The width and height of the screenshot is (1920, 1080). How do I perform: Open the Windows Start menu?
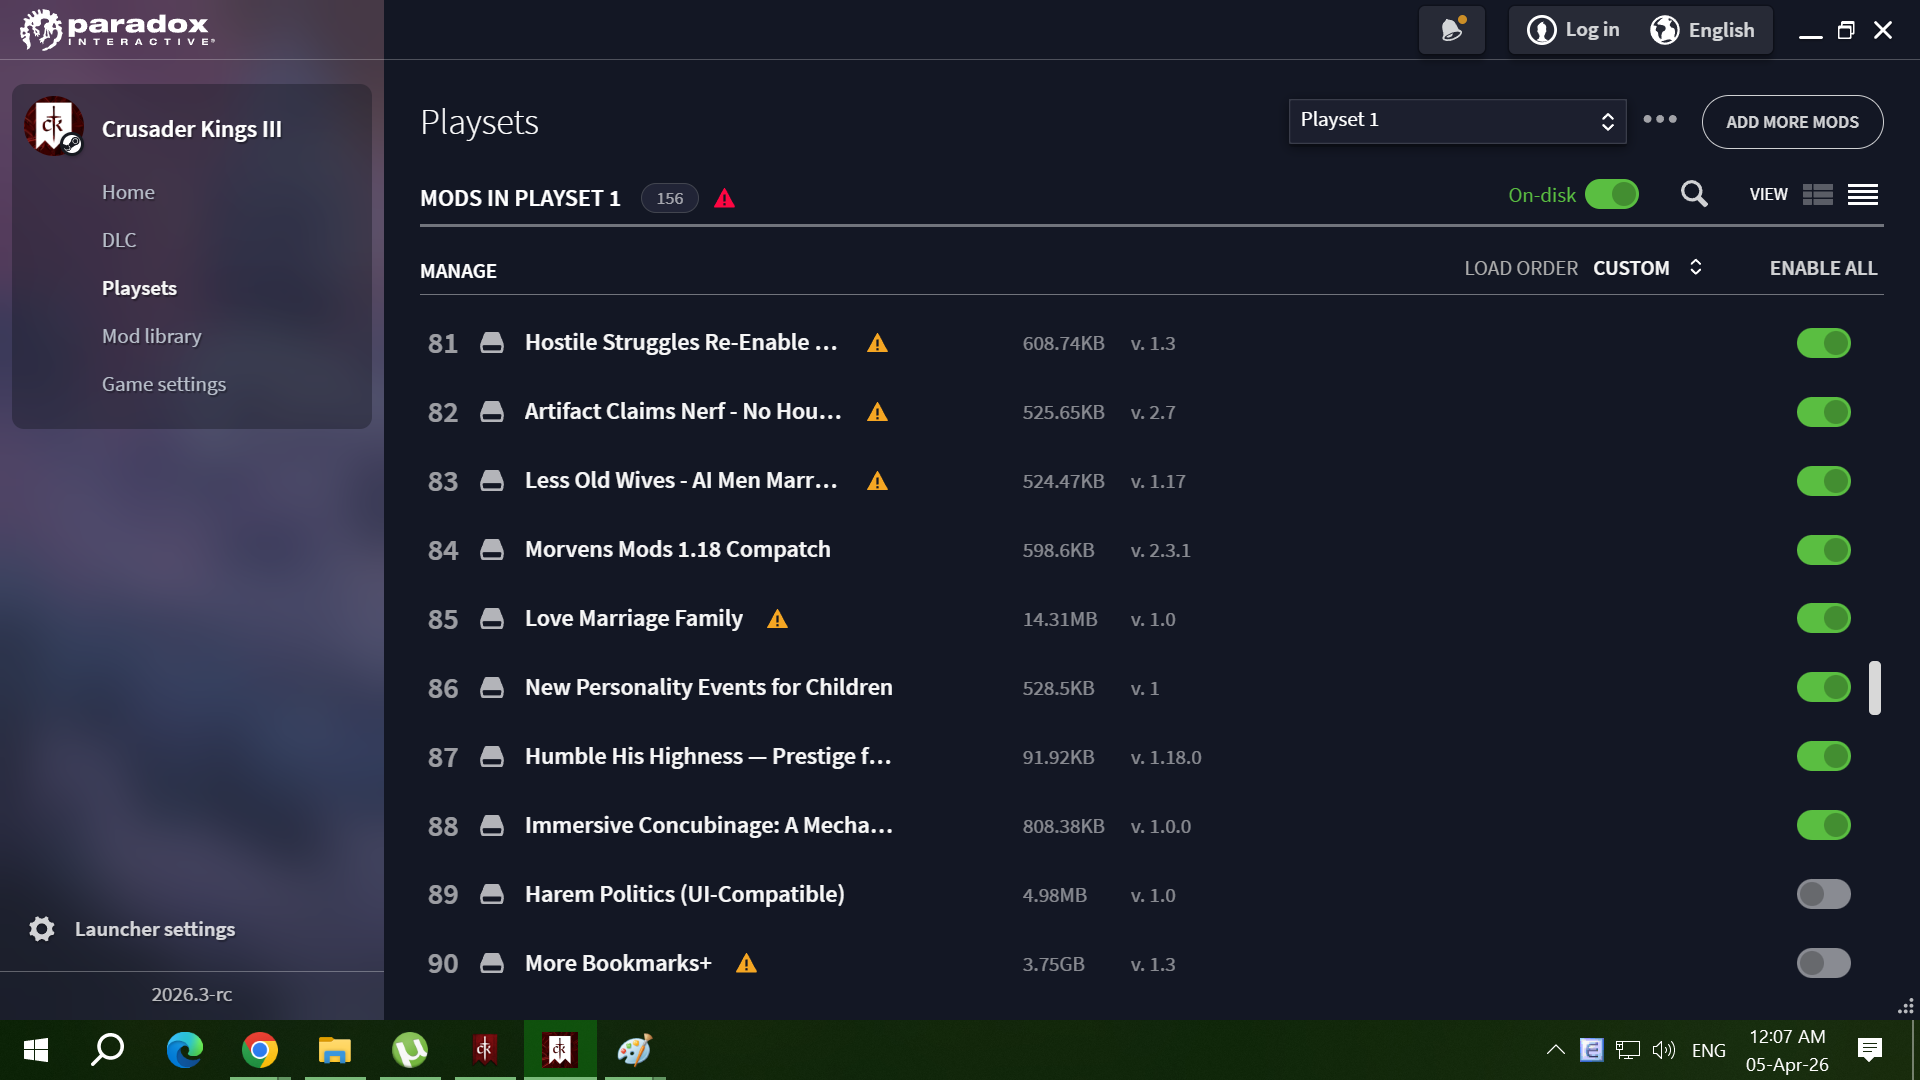36,1050
